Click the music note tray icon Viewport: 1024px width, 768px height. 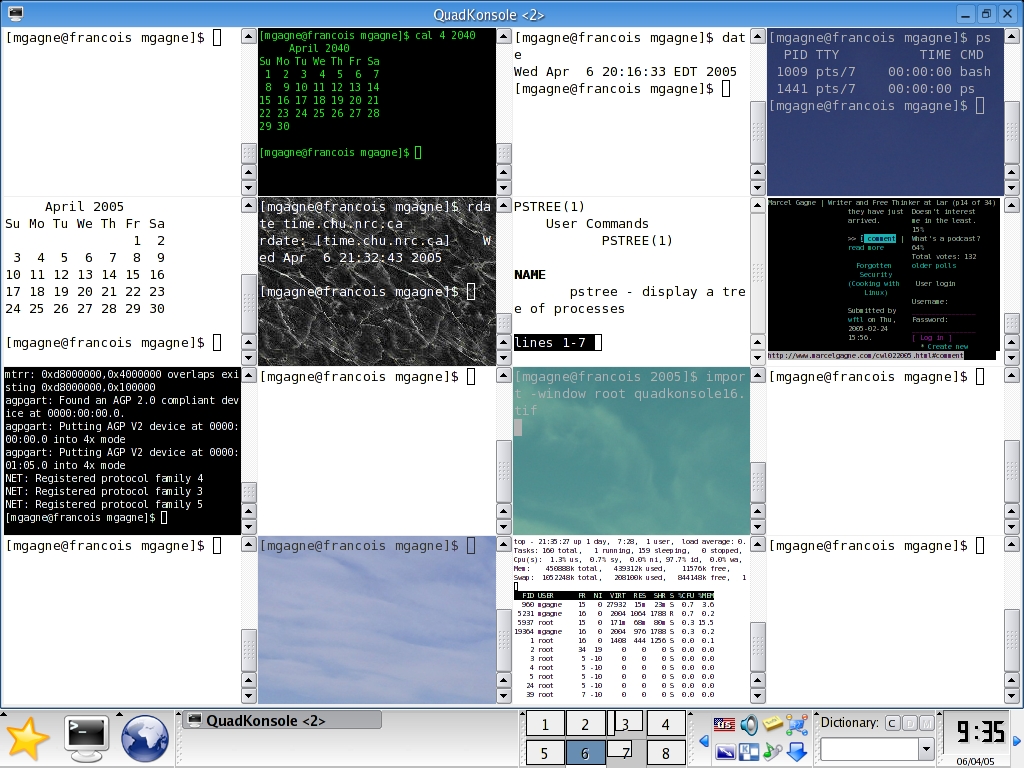(773, 751)
